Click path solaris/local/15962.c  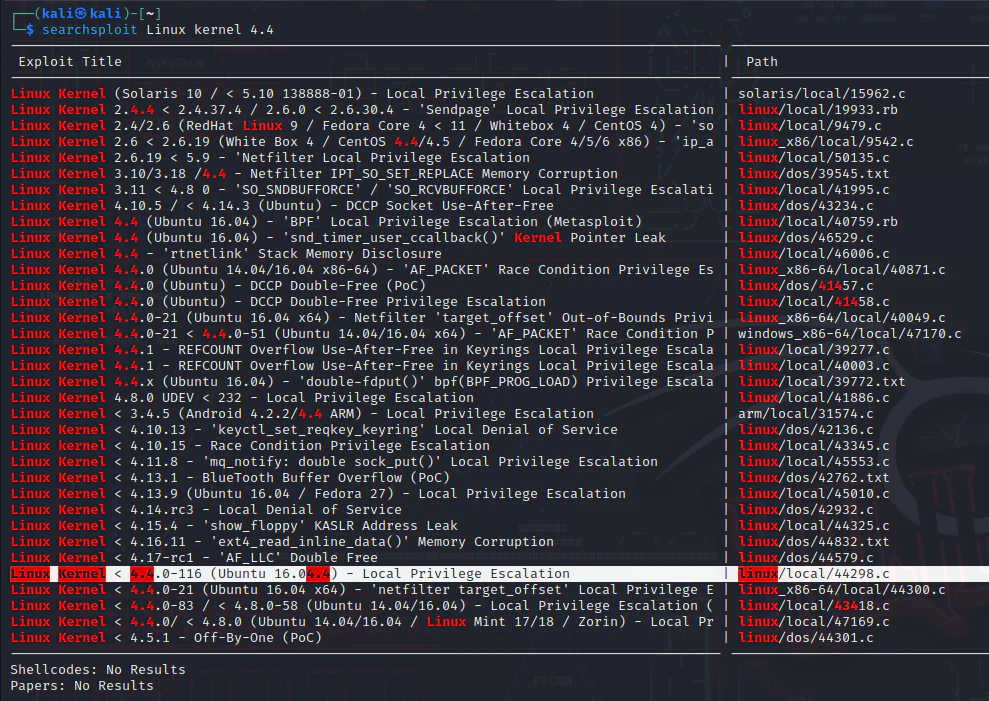822,93
